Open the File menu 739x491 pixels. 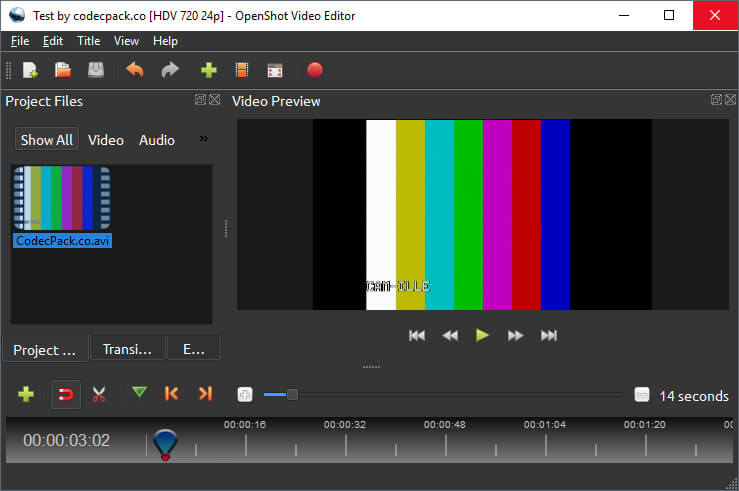point(20,41)
